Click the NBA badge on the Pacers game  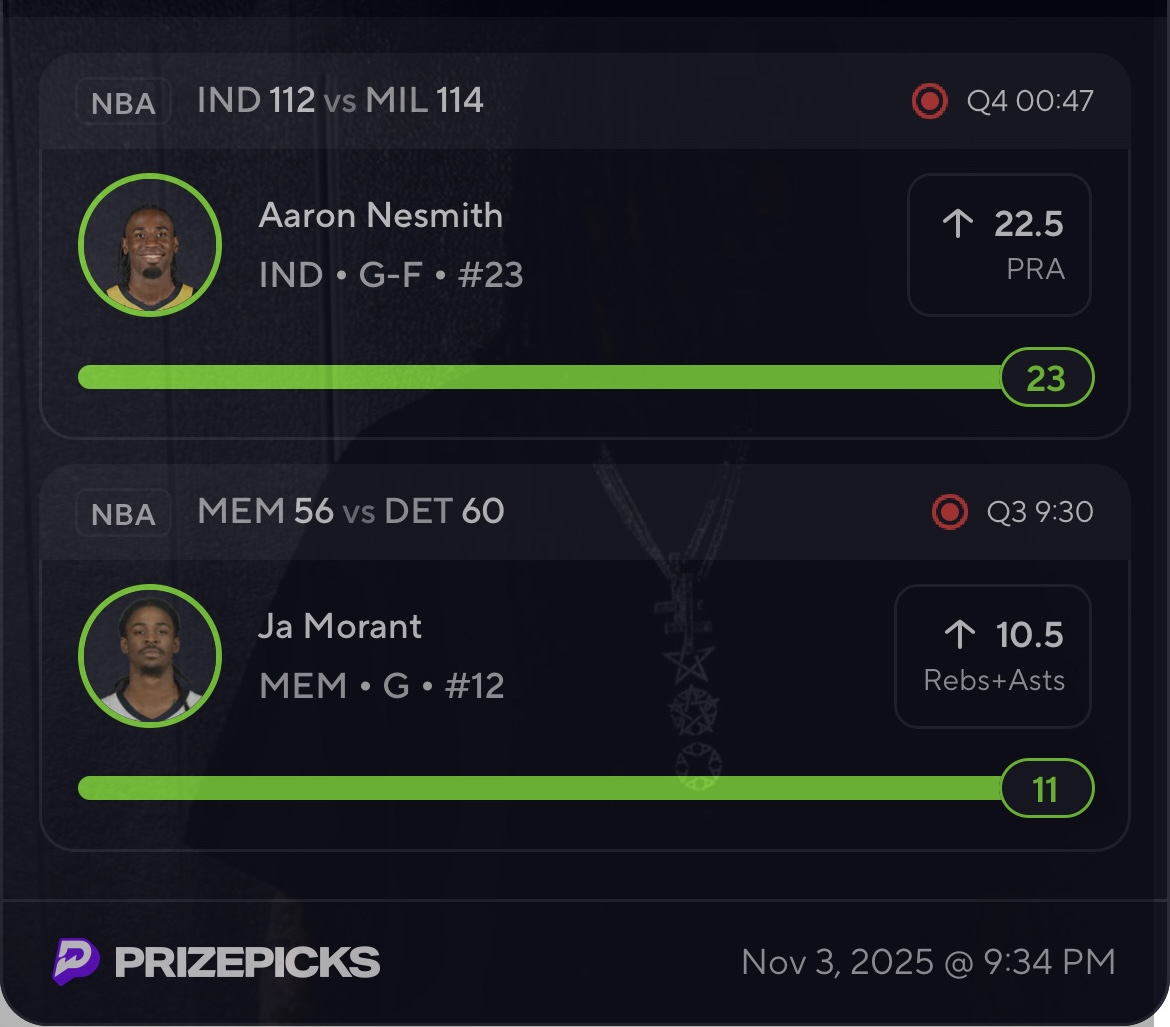tap(123, 102)
